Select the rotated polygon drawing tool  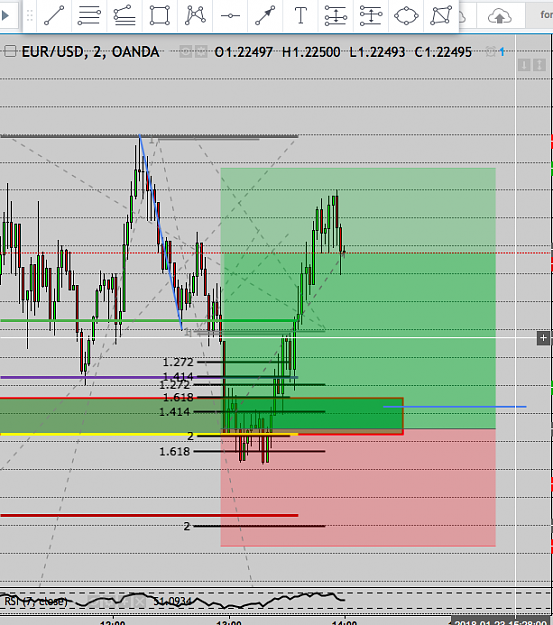[x=441, y=16]
